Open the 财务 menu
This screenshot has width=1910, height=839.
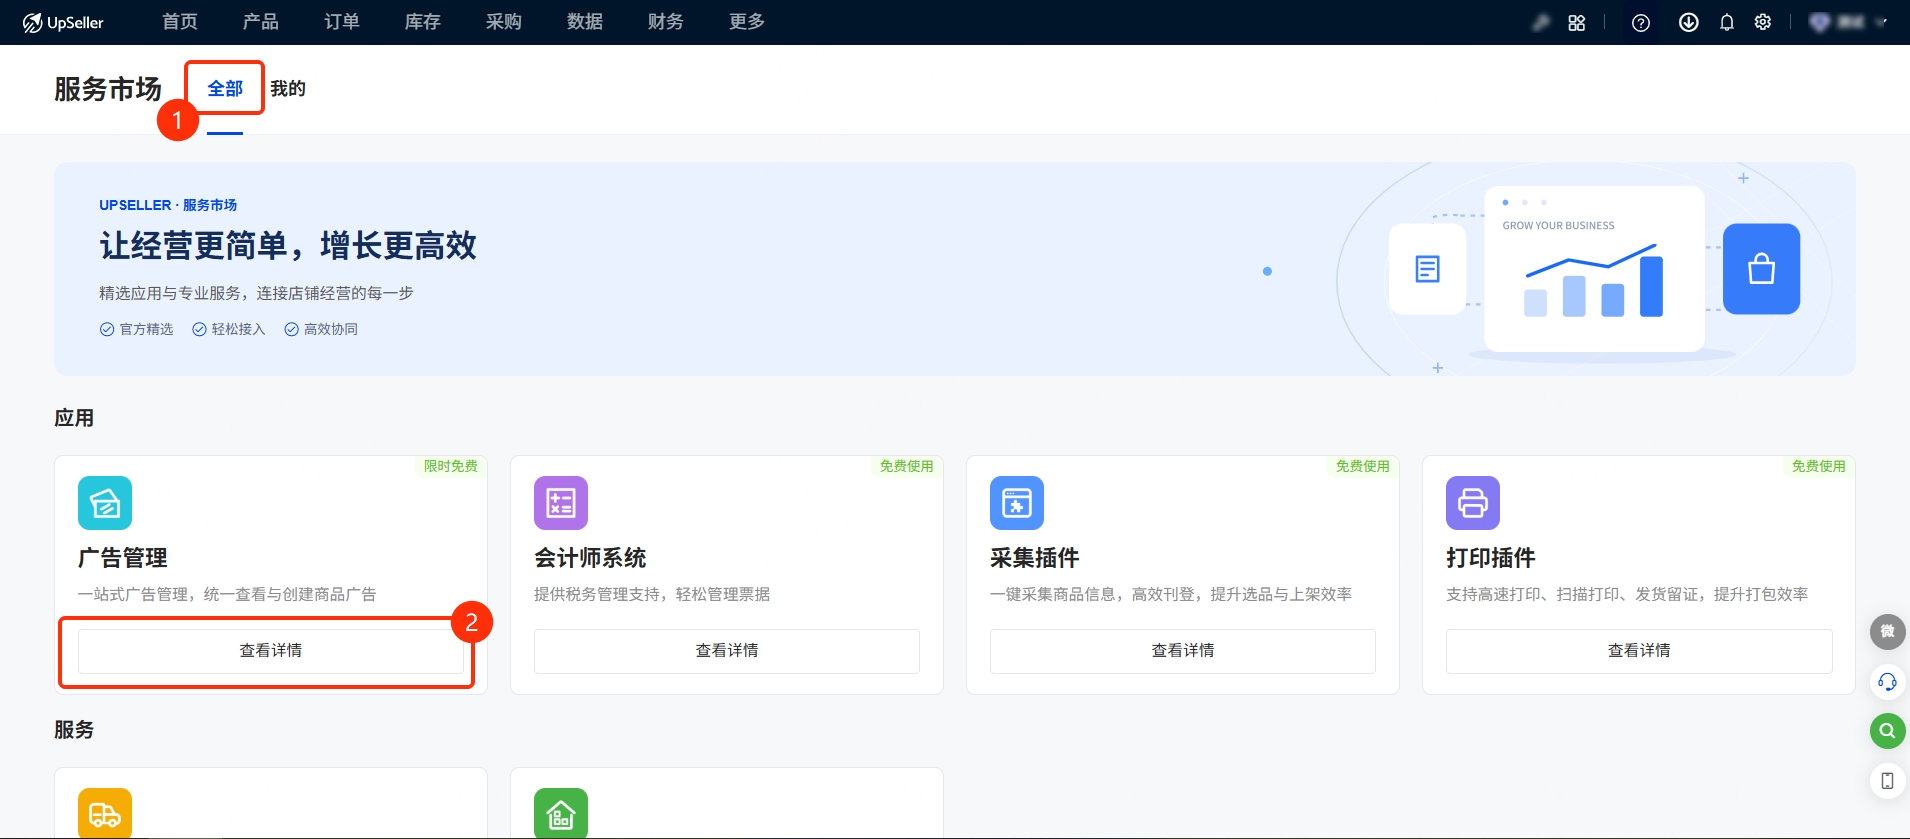(666, 22)
